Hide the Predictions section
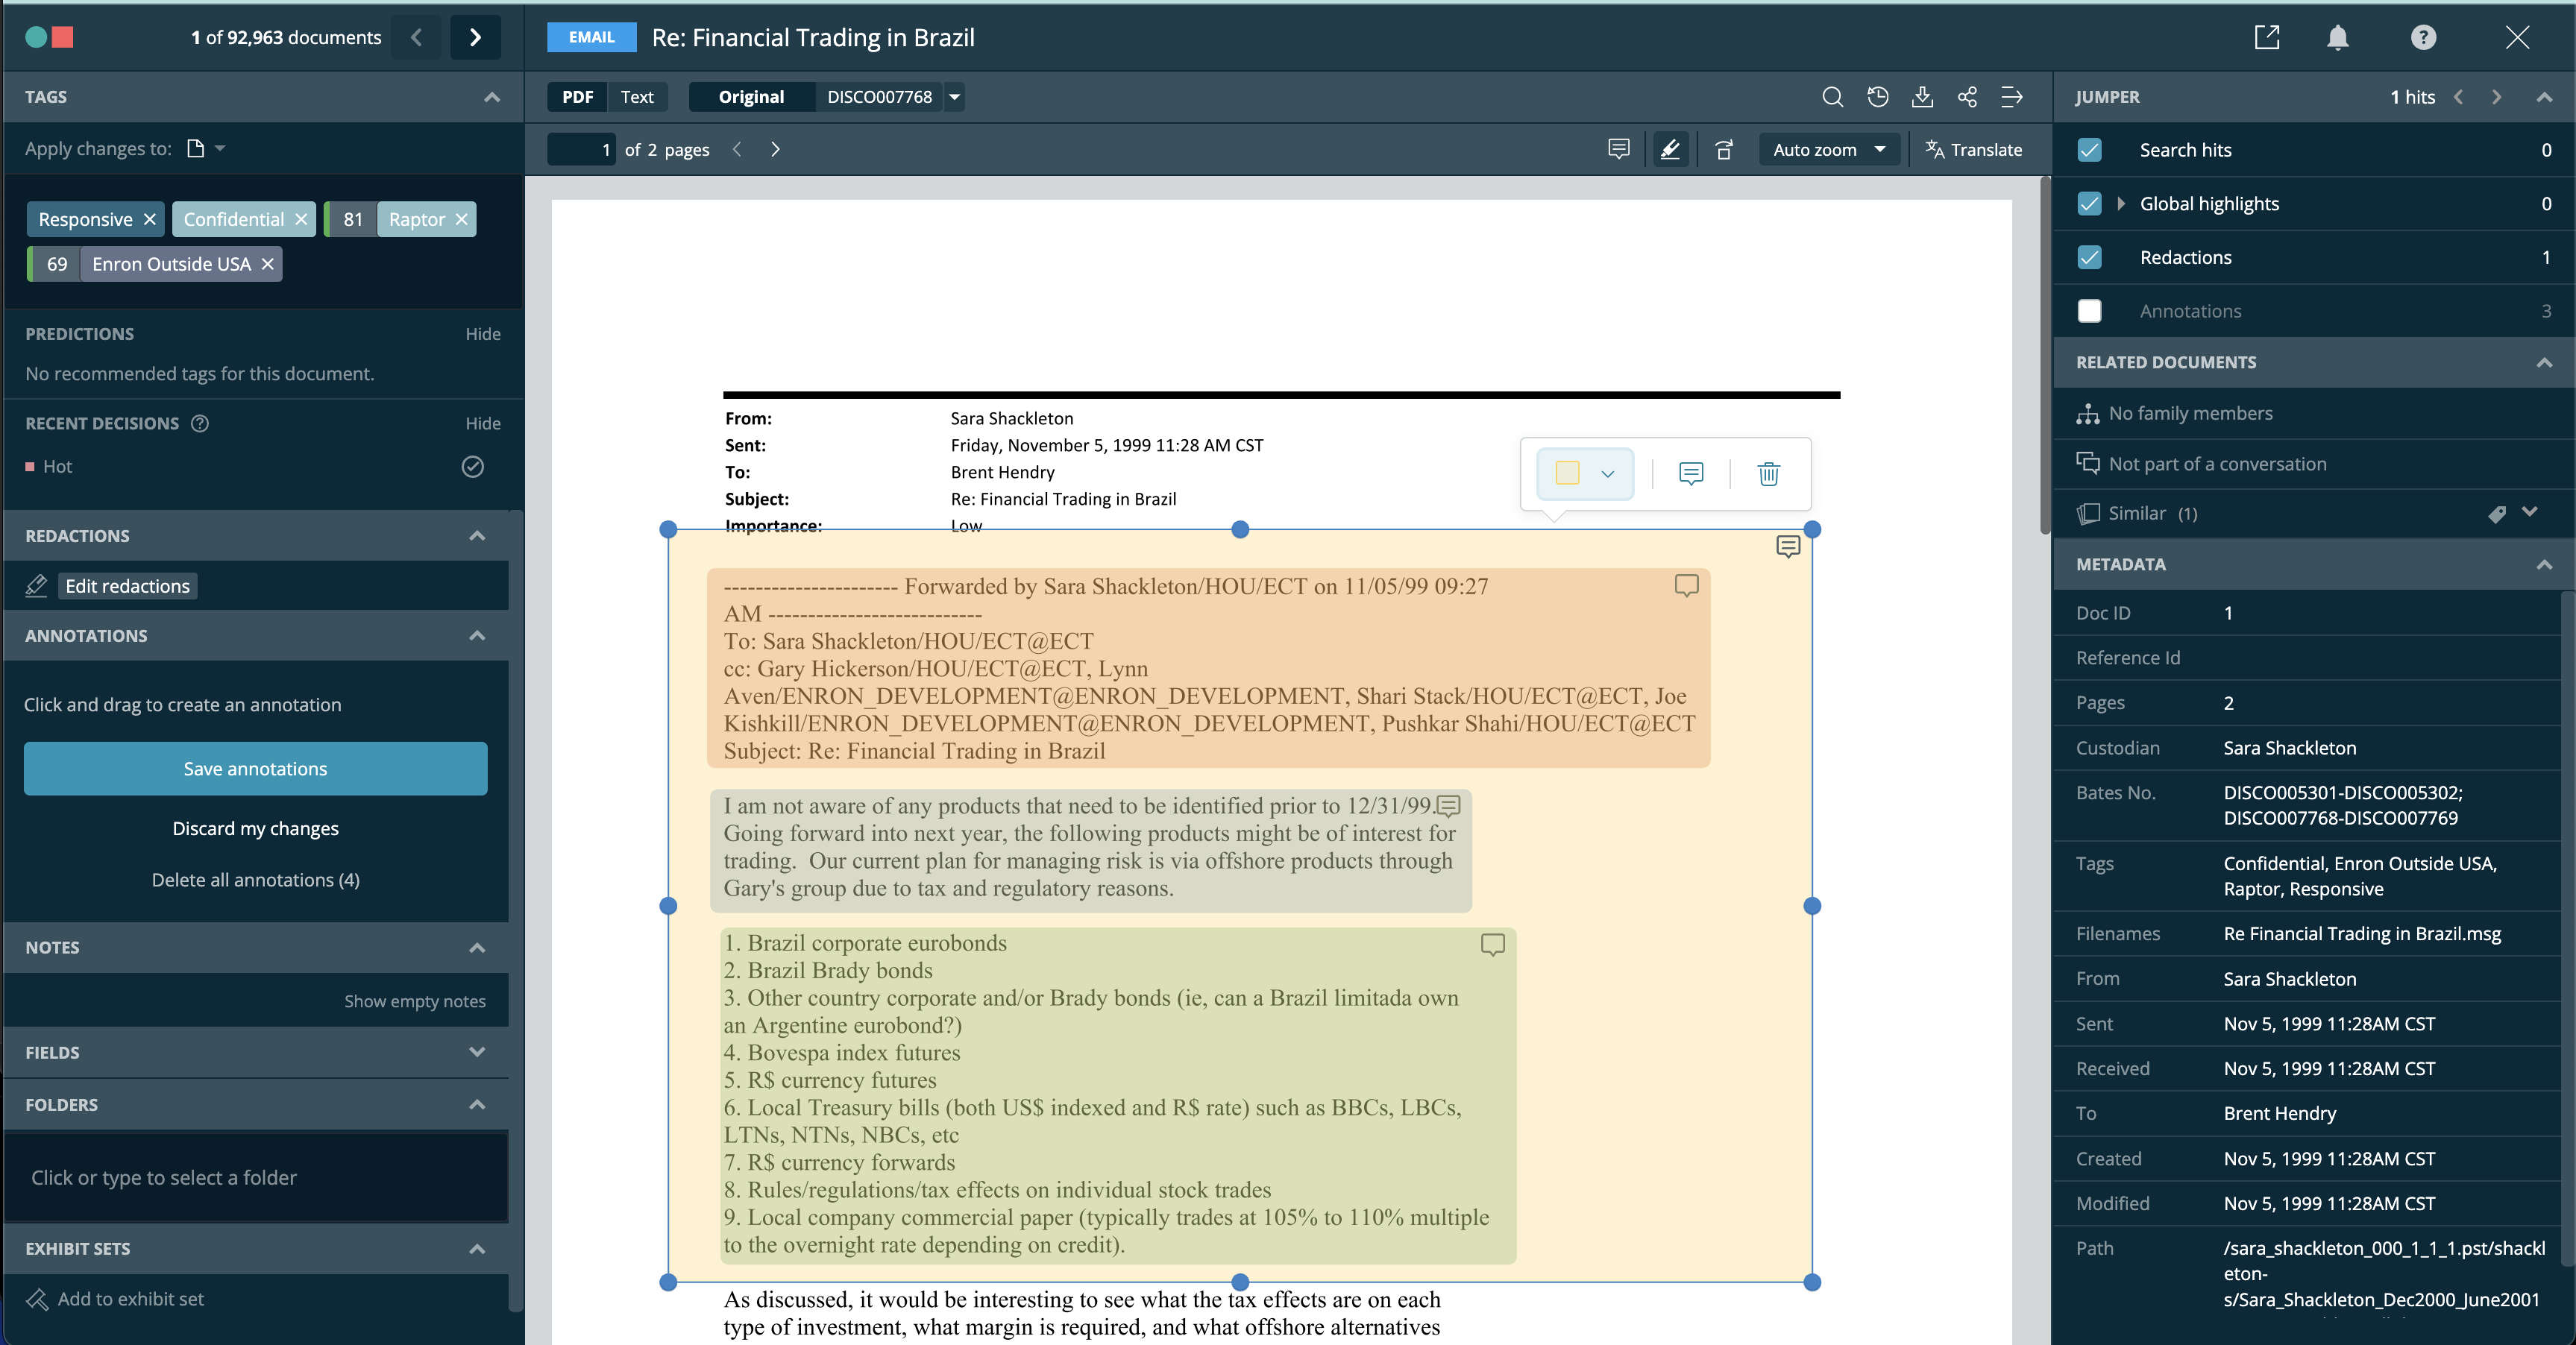The height and width of the screenshot is (1345, 2576). (x=483, y=334)
